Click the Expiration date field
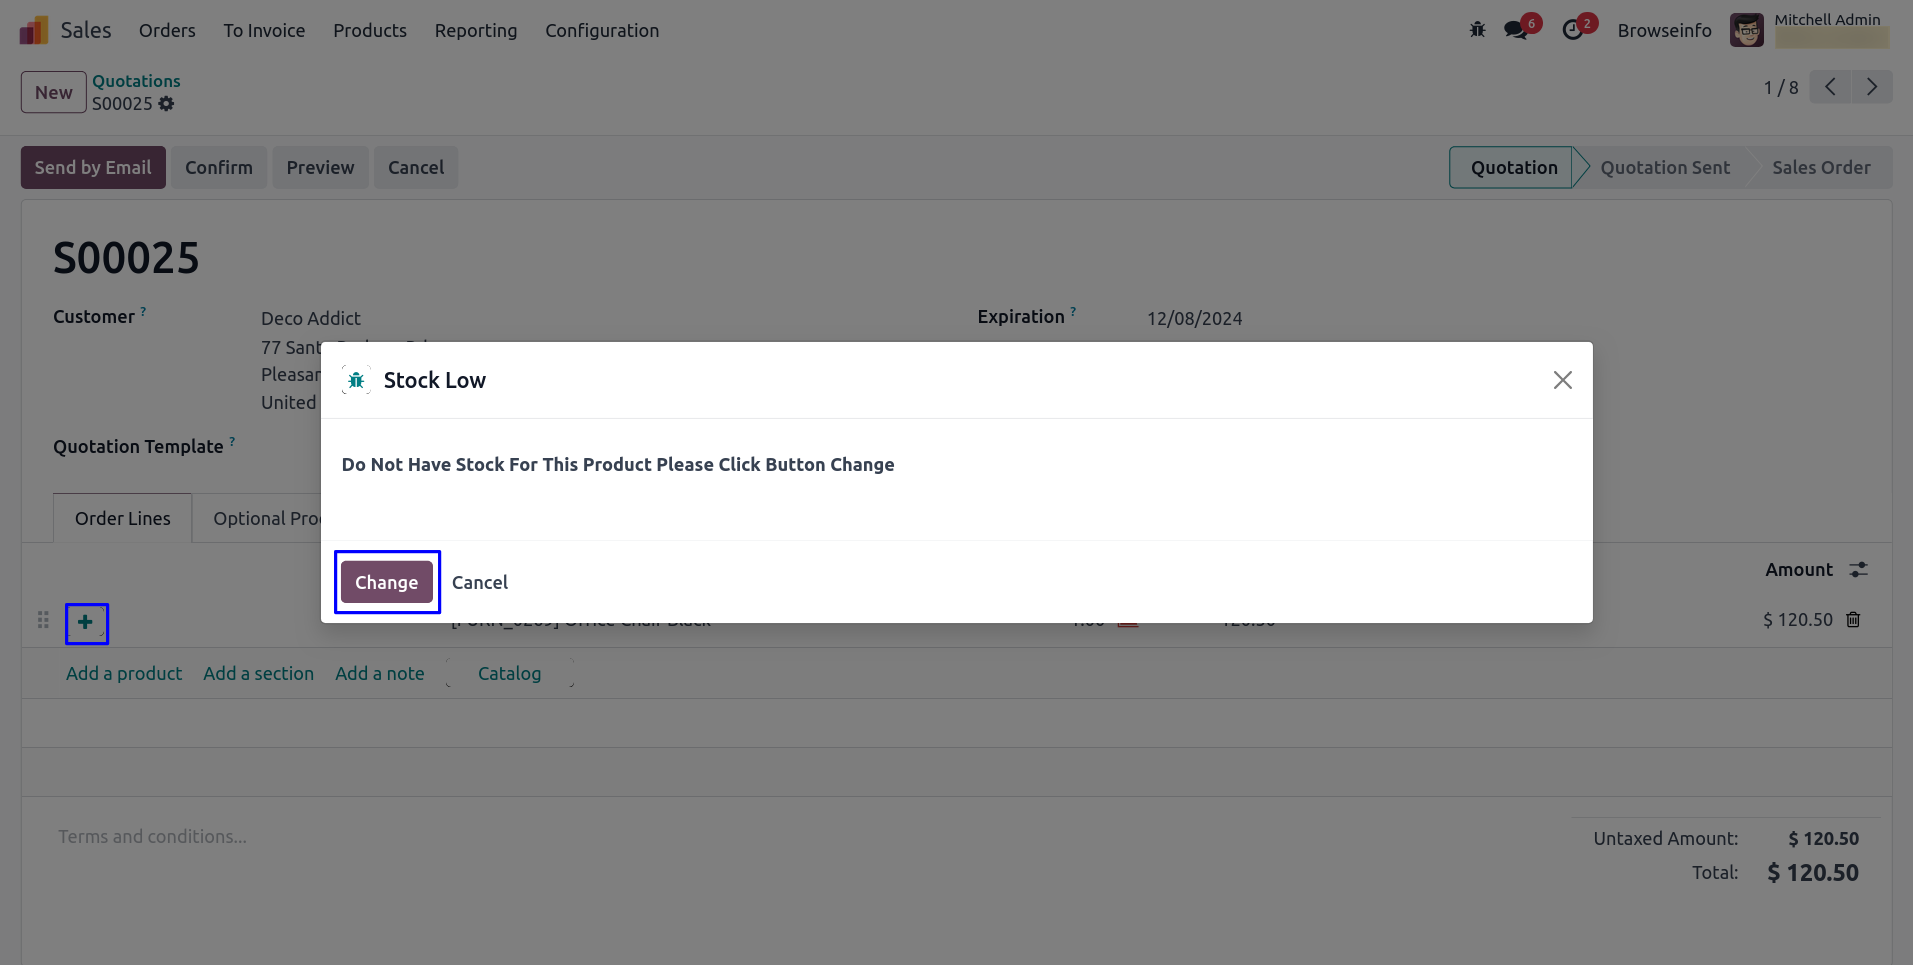Image resolution: width=1913 pixels, height=965 pixels. [x=1195, y=318]
